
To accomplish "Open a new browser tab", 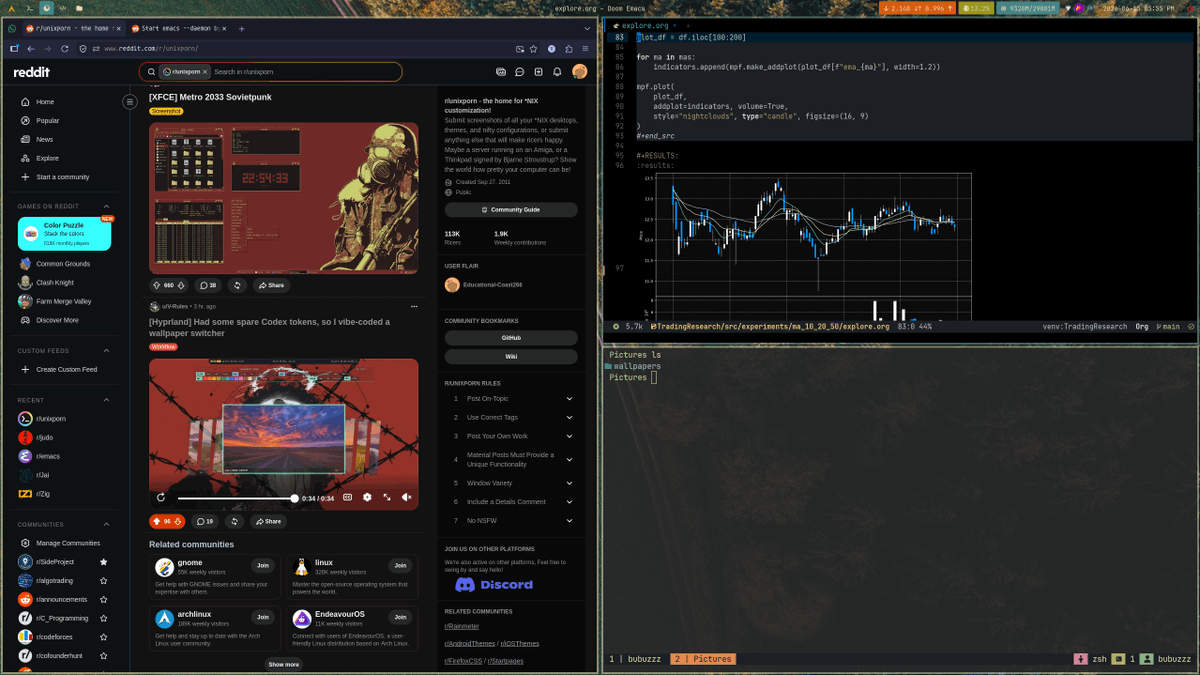I will coord(241,29).
